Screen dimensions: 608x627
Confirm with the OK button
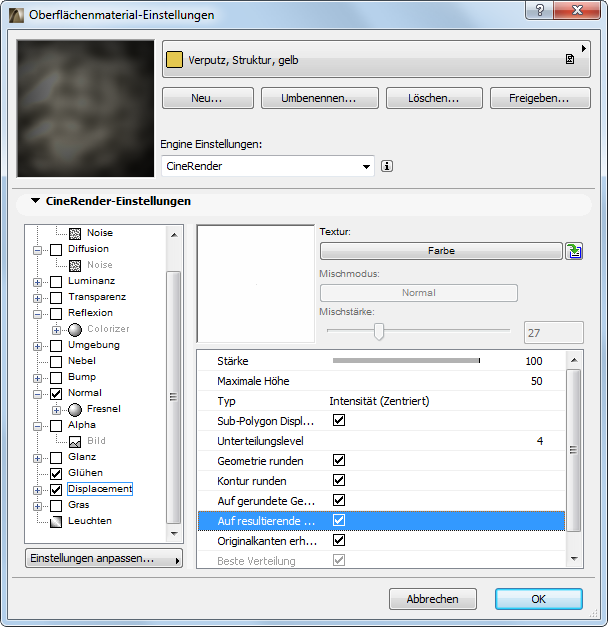tap(538, 599)
